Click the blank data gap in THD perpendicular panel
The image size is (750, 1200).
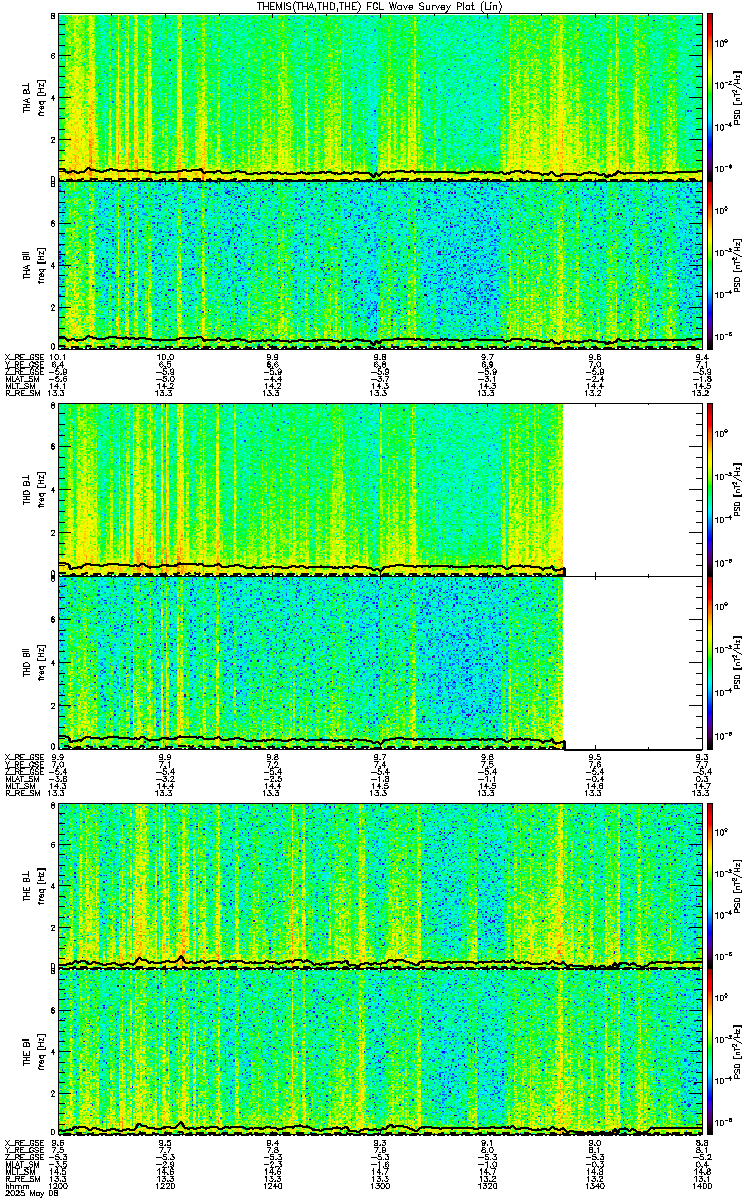[x=634, y=490]
